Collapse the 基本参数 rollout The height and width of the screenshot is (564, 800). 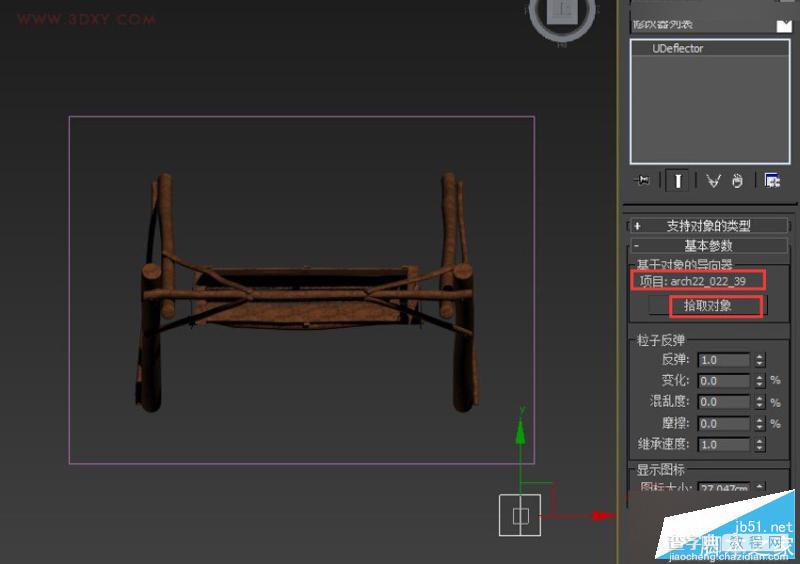[709, 246]
